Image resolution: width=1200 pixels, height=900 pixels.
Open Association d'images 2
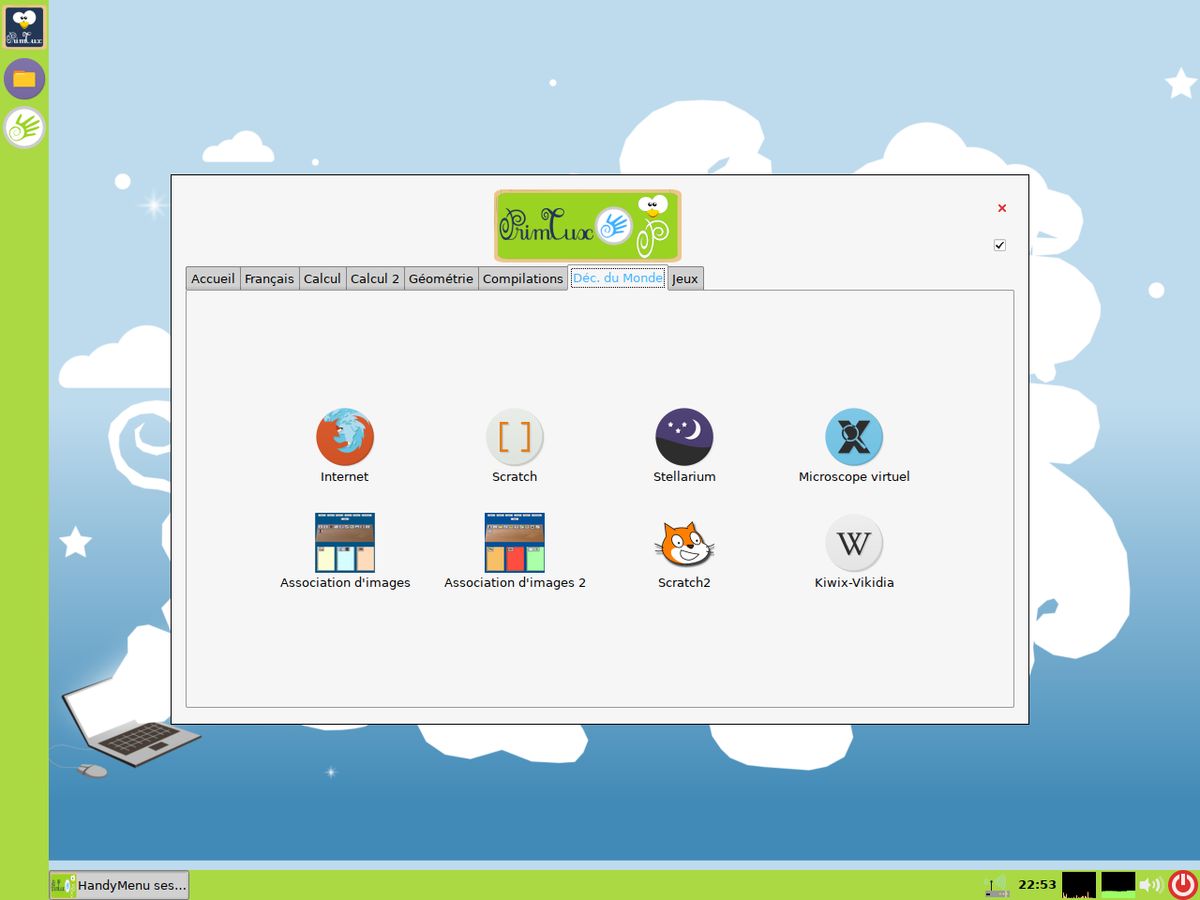[x=514, y=540]
